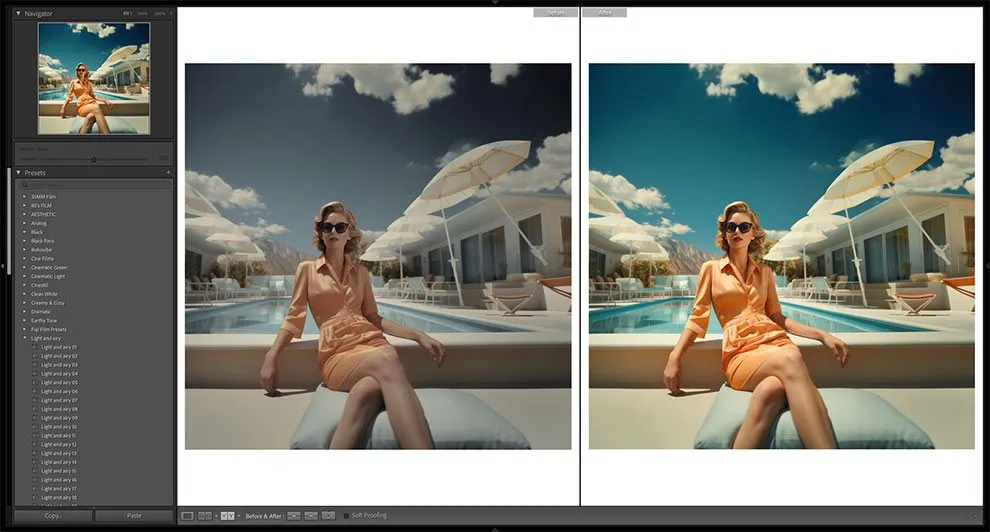Screen dimensions: 990x532
Task: Click the Navigator preview thumbnail
Action: [x=94, y=78]
